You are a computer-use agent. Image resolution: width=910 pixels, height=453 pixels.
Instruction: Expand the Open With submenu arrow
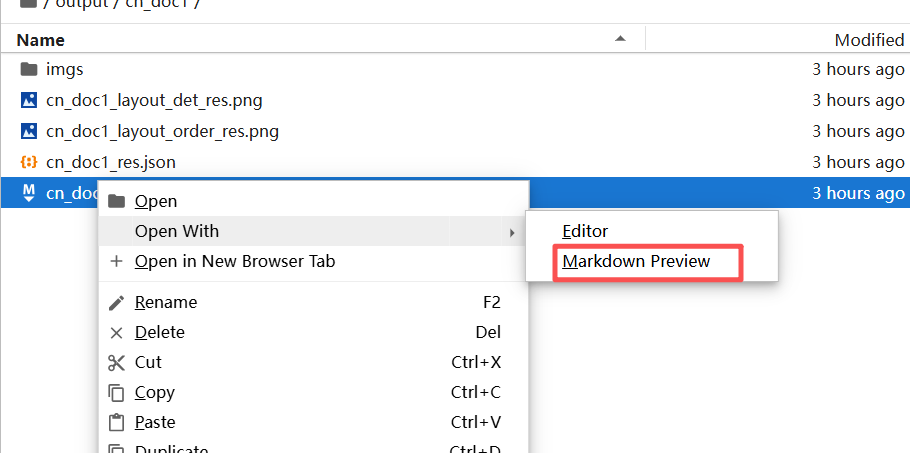(x=512, y=232)
